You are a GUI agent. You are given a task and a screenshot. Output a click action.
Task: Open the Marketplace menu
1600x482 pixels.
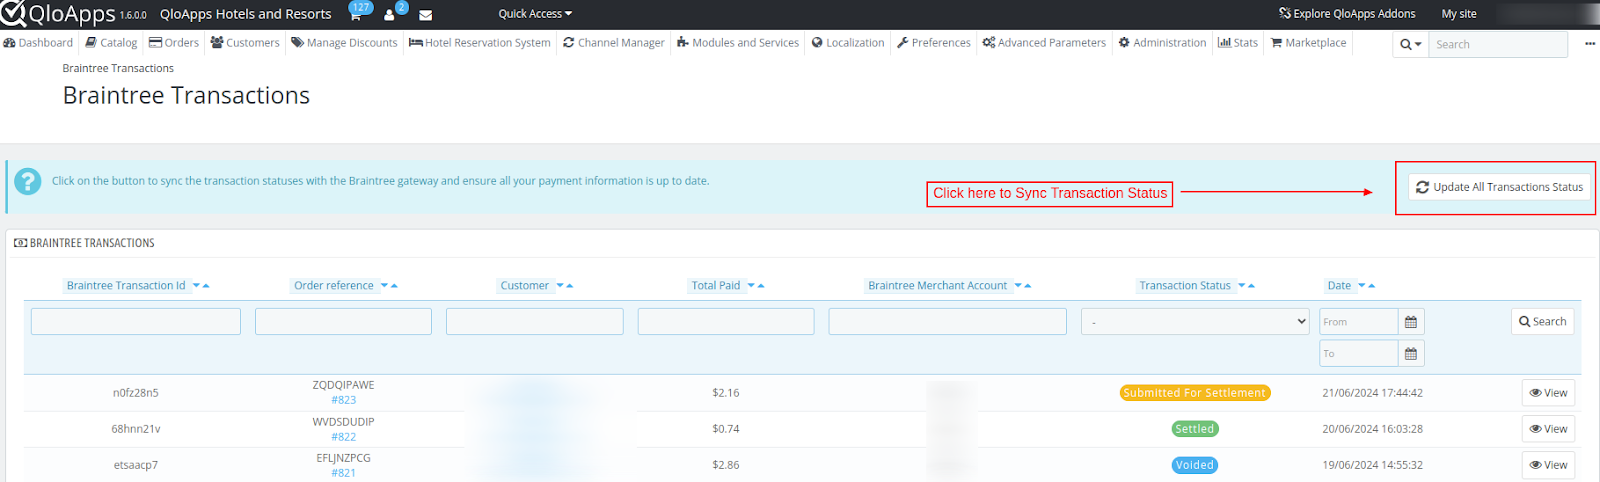tap(1308, 43)
